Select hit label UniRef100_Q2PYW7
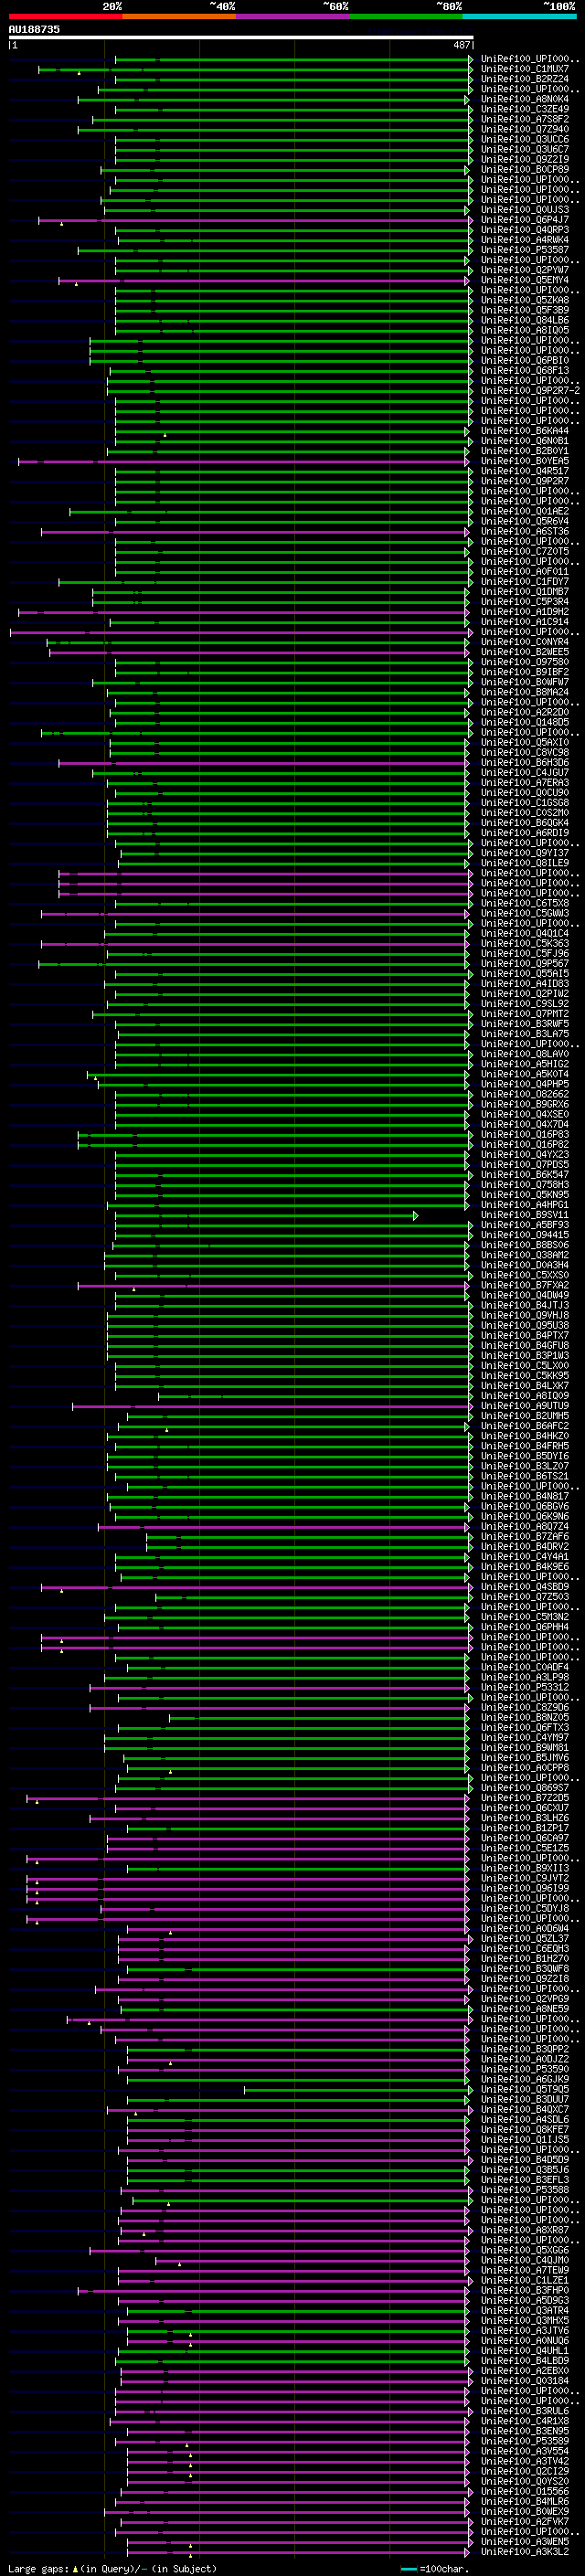Viewport: 585px width, 2576px height. (525, 271)
